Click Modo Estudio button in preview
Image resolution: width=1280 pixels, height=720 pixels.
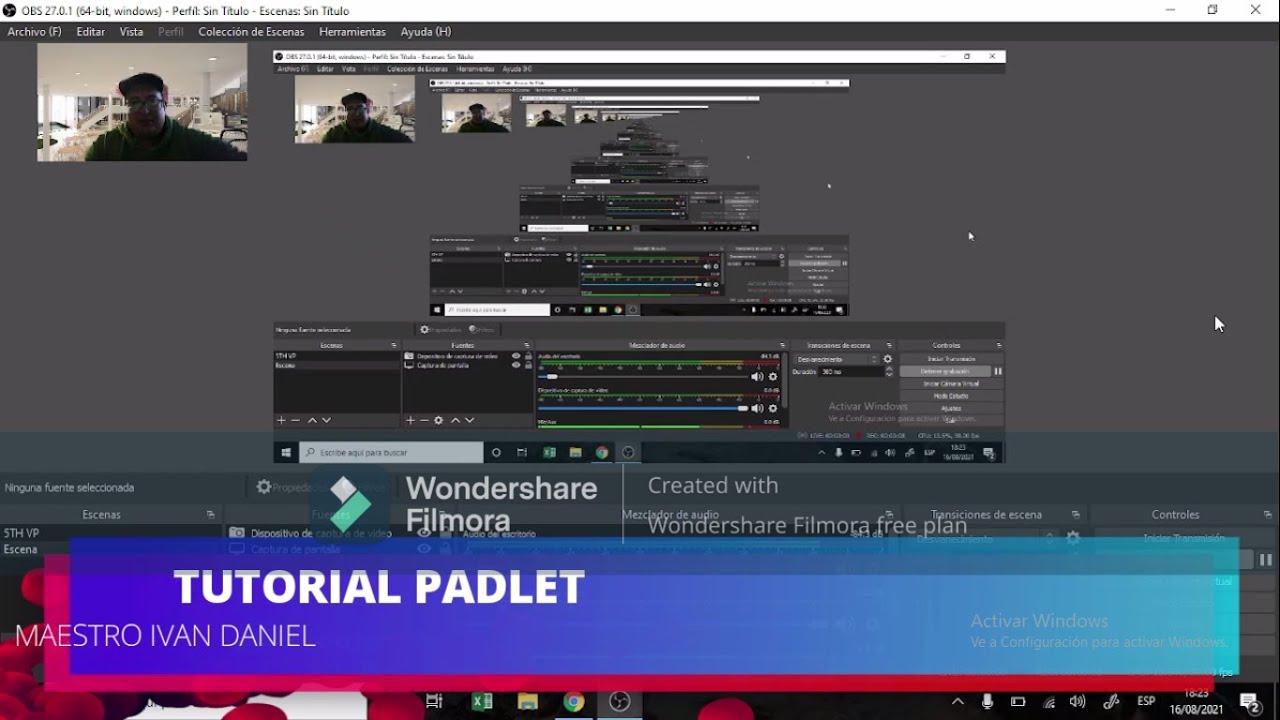pyautogui.click(x=951, y=396)
